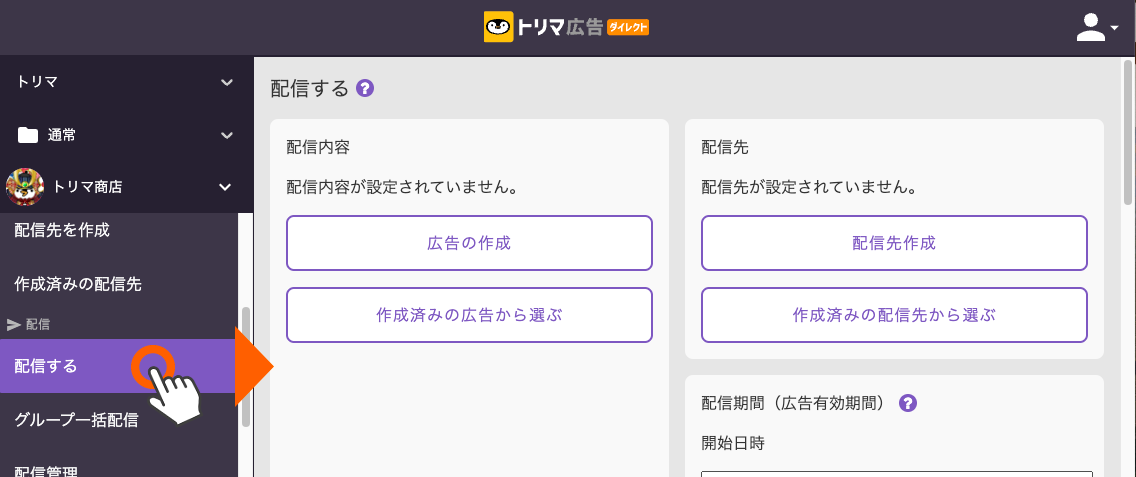The height and width of the screenshot is (477, 1136).
Task: Click help icon beside 配信期間 label
Action: point(908,403)
